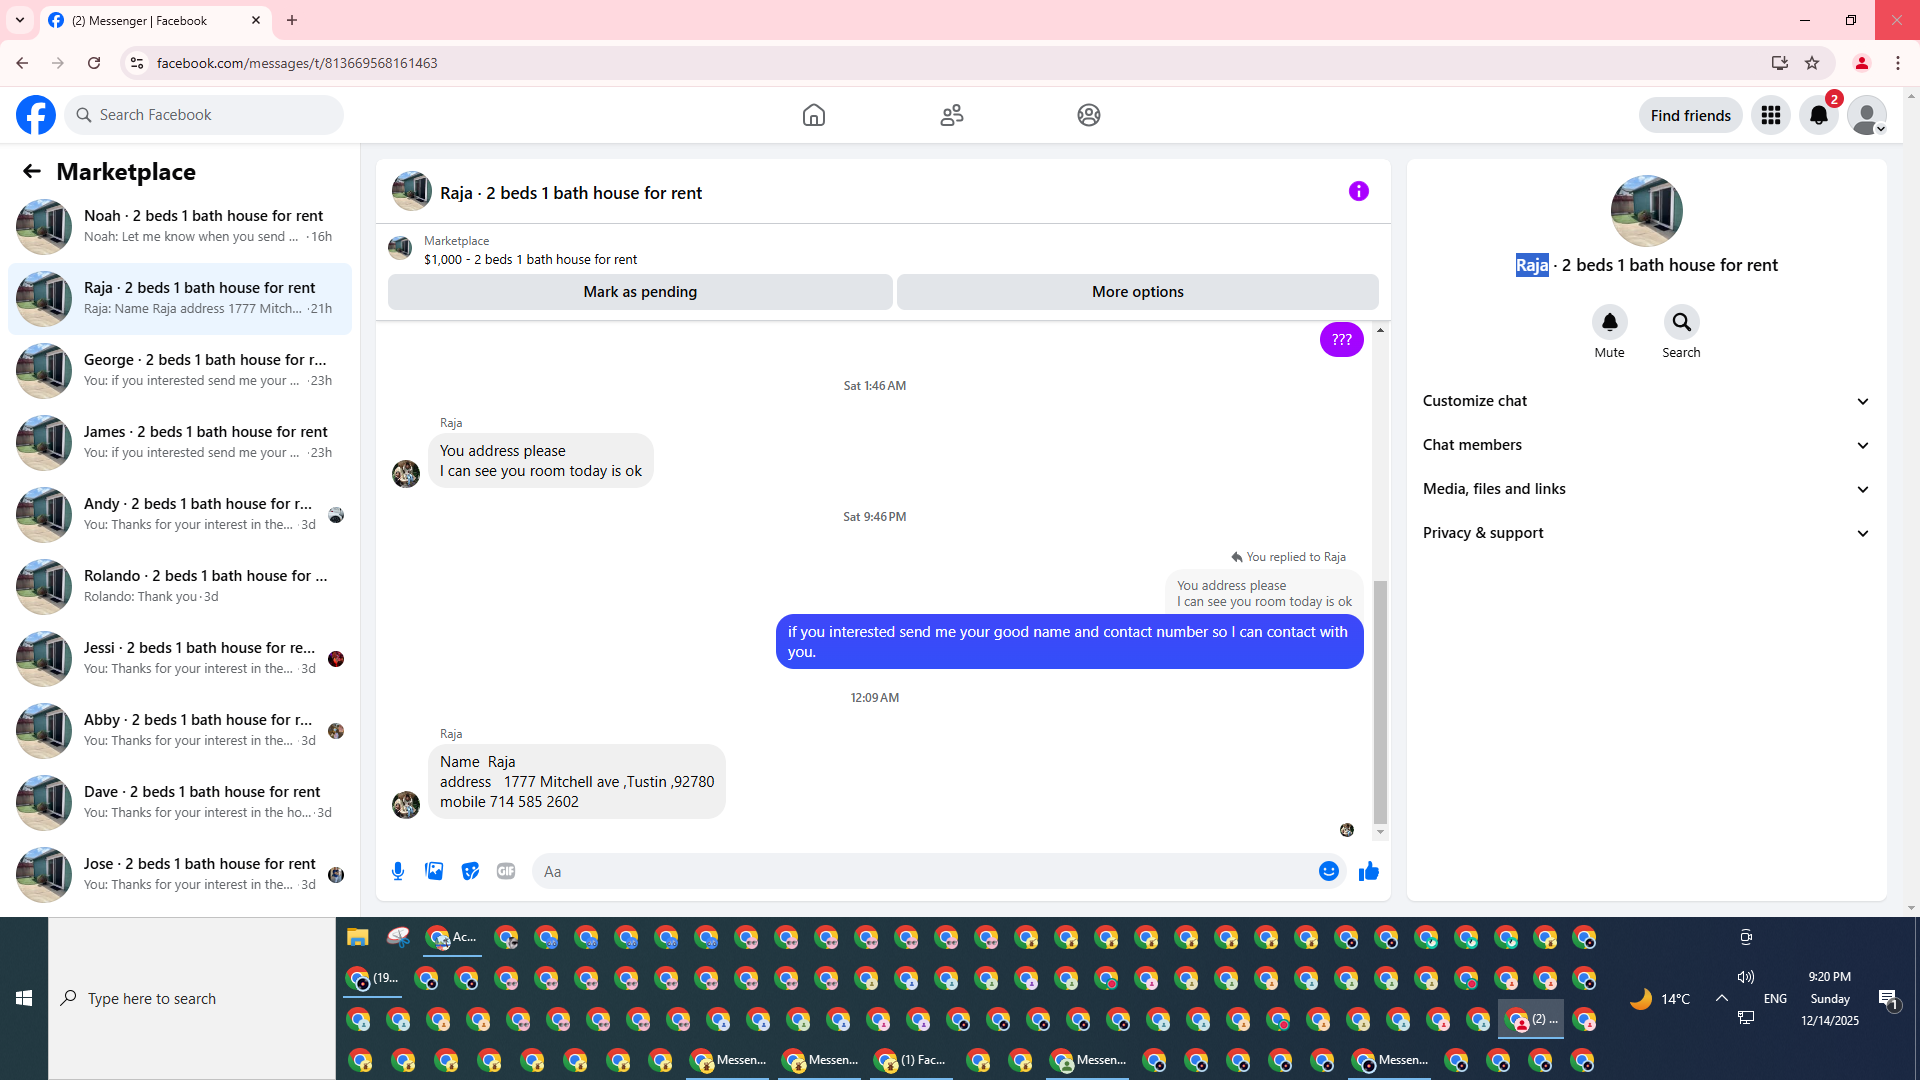Image resolution: width=1920 pixels, height=1080 pixels.
Task: Open the purple conversation information icon
Action: (1358, 191)
